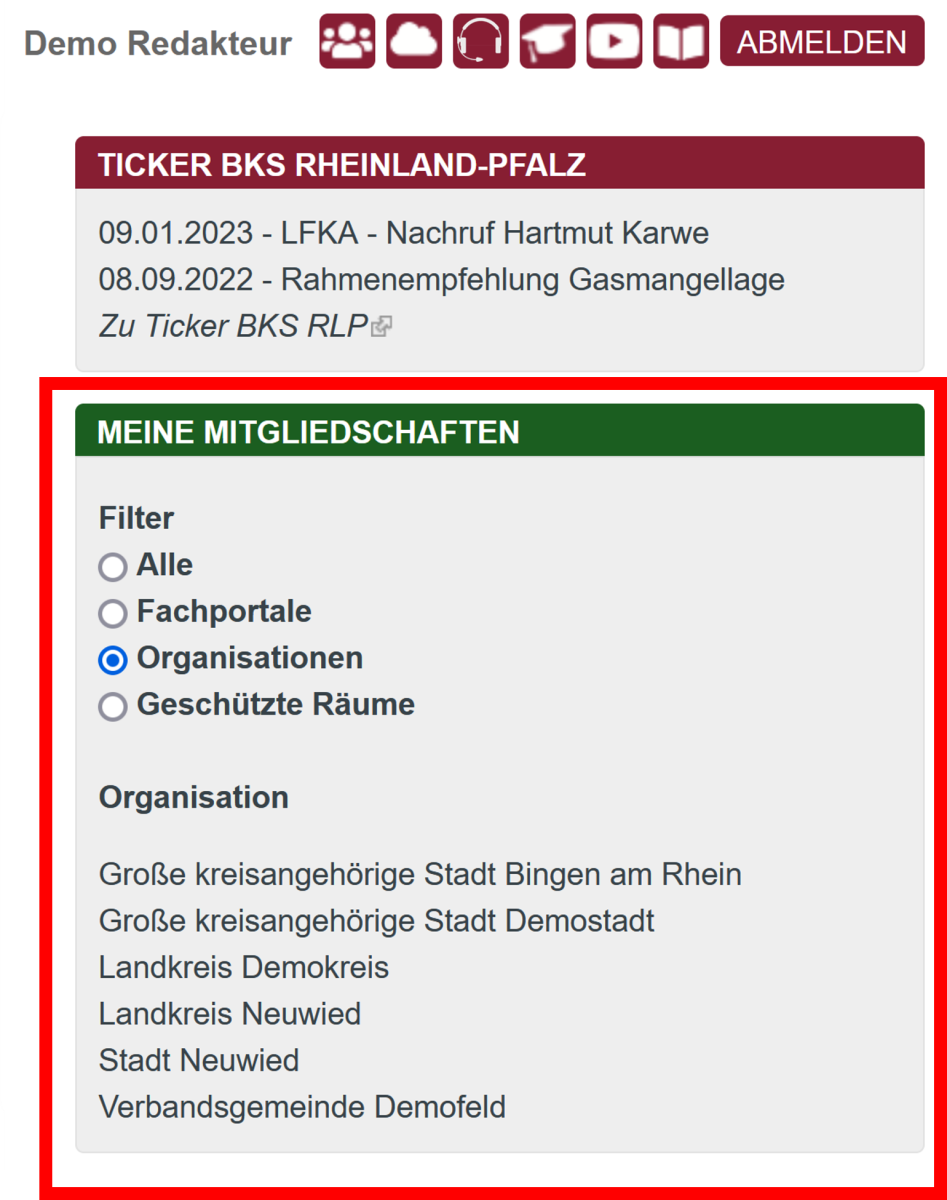Screen dimensions: 947x1200
Task: Open the cloud icon in header
Action: pos(414,42)
